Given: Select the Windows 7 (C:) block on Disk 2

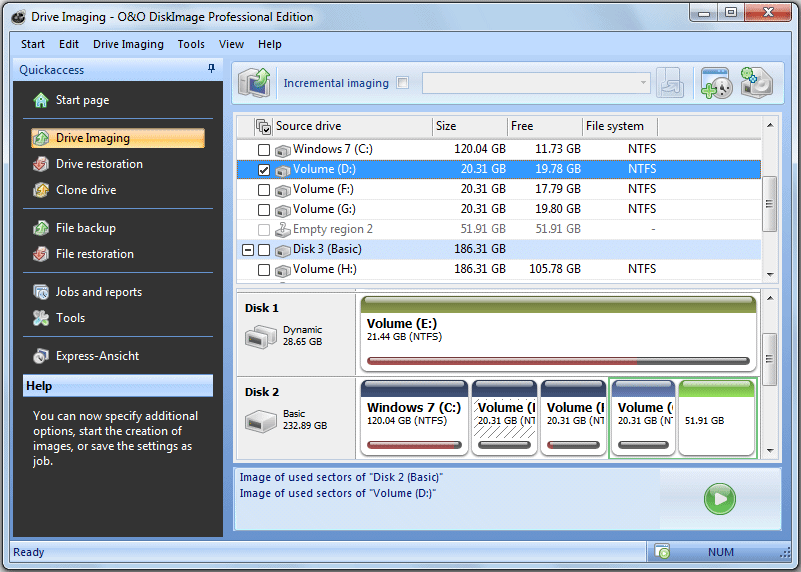Looking at the screenshot, I should pos(414,418).
